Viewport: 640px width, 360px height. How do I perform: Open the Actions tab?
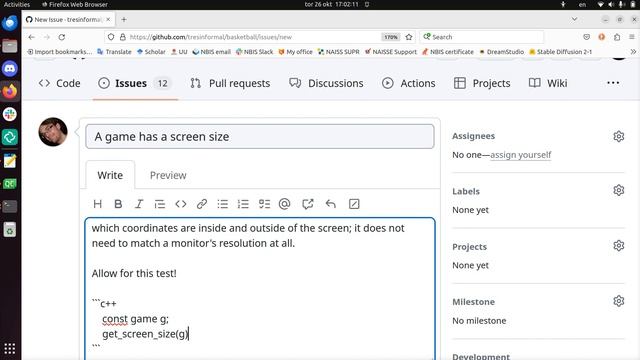[x=409, y=83]
